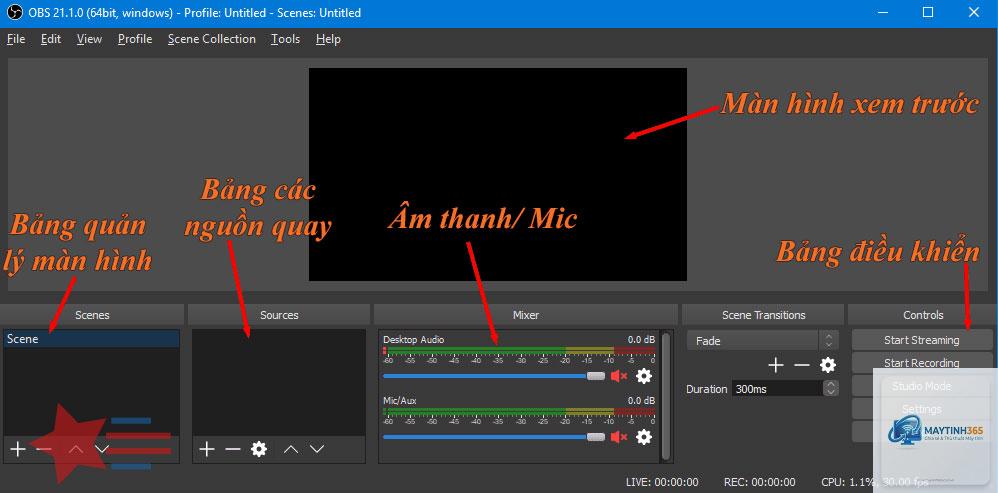The image size is (998, 493).
Task: Click the Mixer panel scrollbar
Action: pyautogui.click(x=666, y=394)
